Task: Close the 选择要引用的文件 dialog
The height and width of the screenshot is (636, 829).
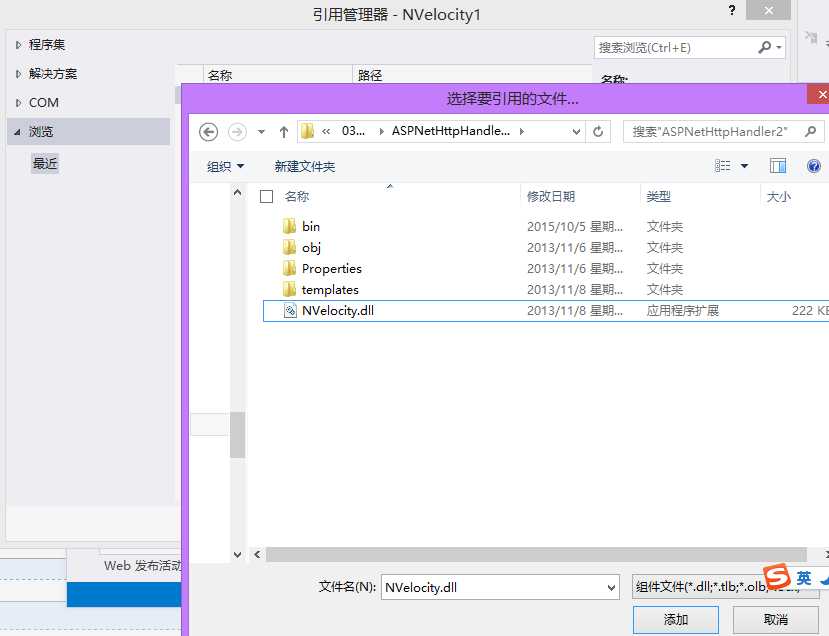Action: [x=820, y=95]
